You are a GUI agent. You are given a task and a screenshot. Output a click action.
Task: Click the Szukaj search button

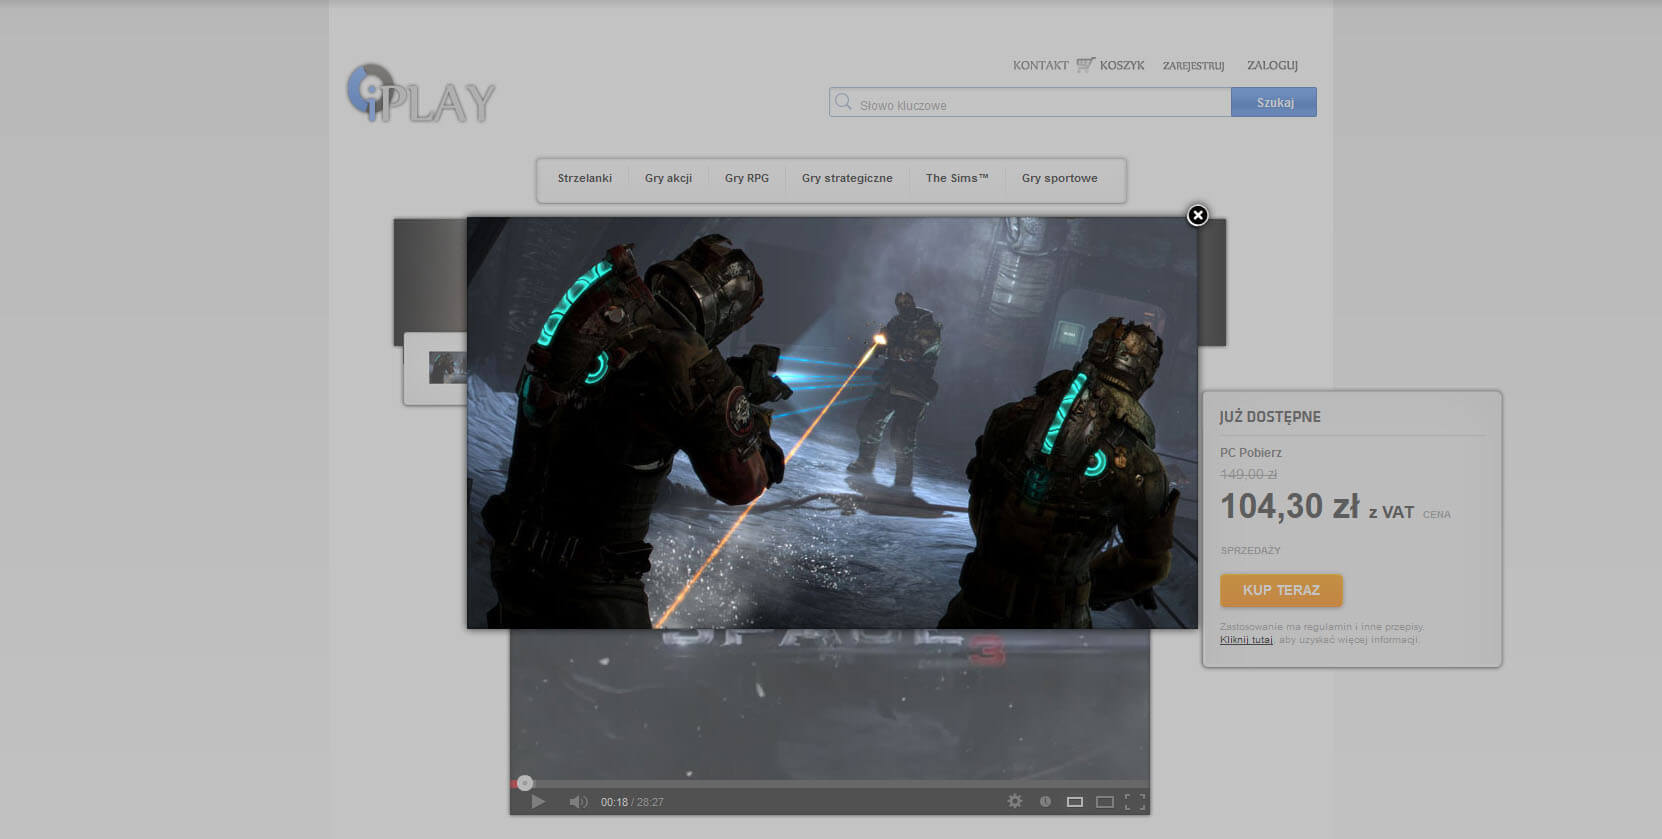point(1274,102)
